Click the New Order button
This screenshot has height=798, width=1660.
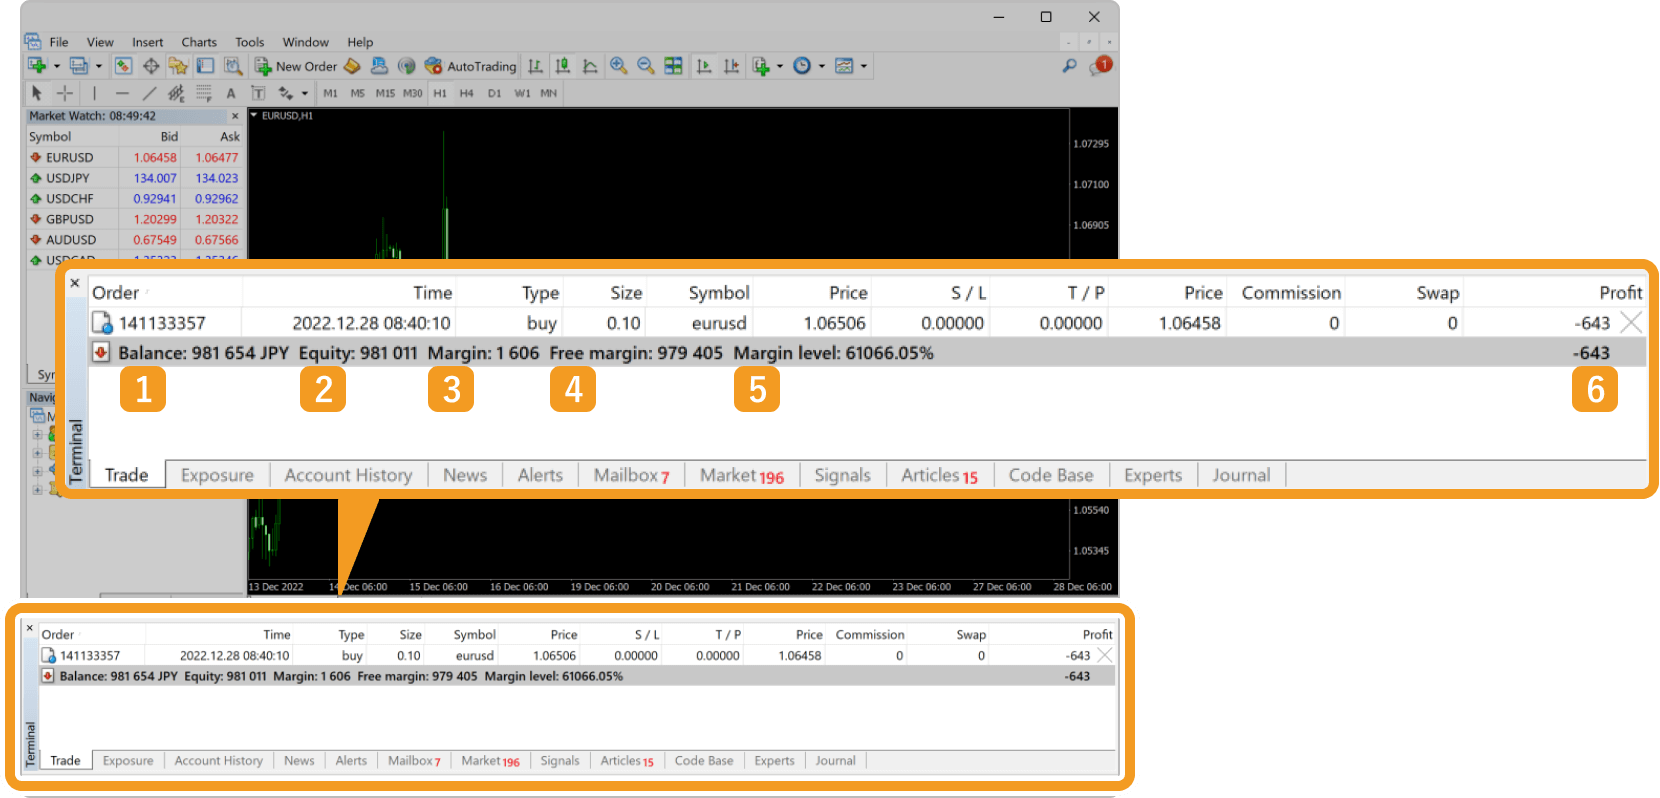point(296,66)
